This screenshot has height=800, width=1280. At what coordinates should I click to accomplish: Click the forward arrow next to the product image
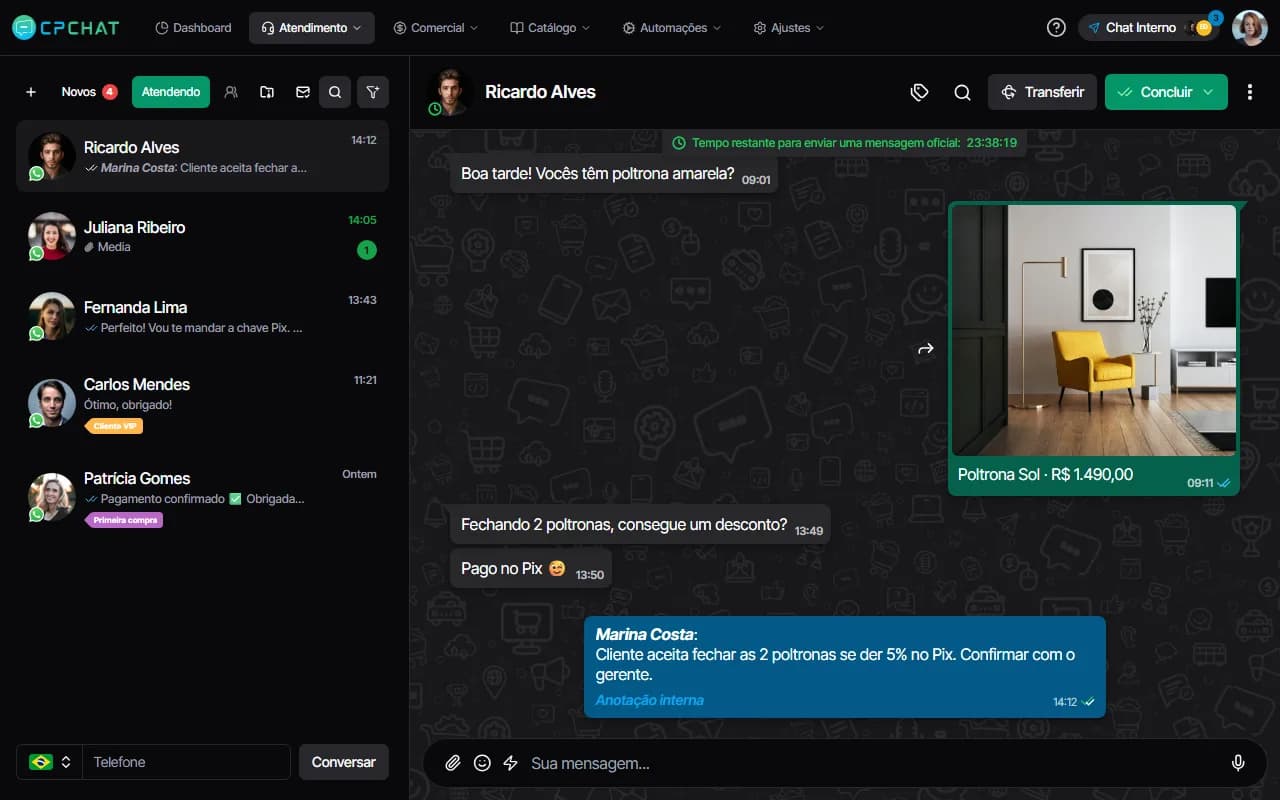926,349
